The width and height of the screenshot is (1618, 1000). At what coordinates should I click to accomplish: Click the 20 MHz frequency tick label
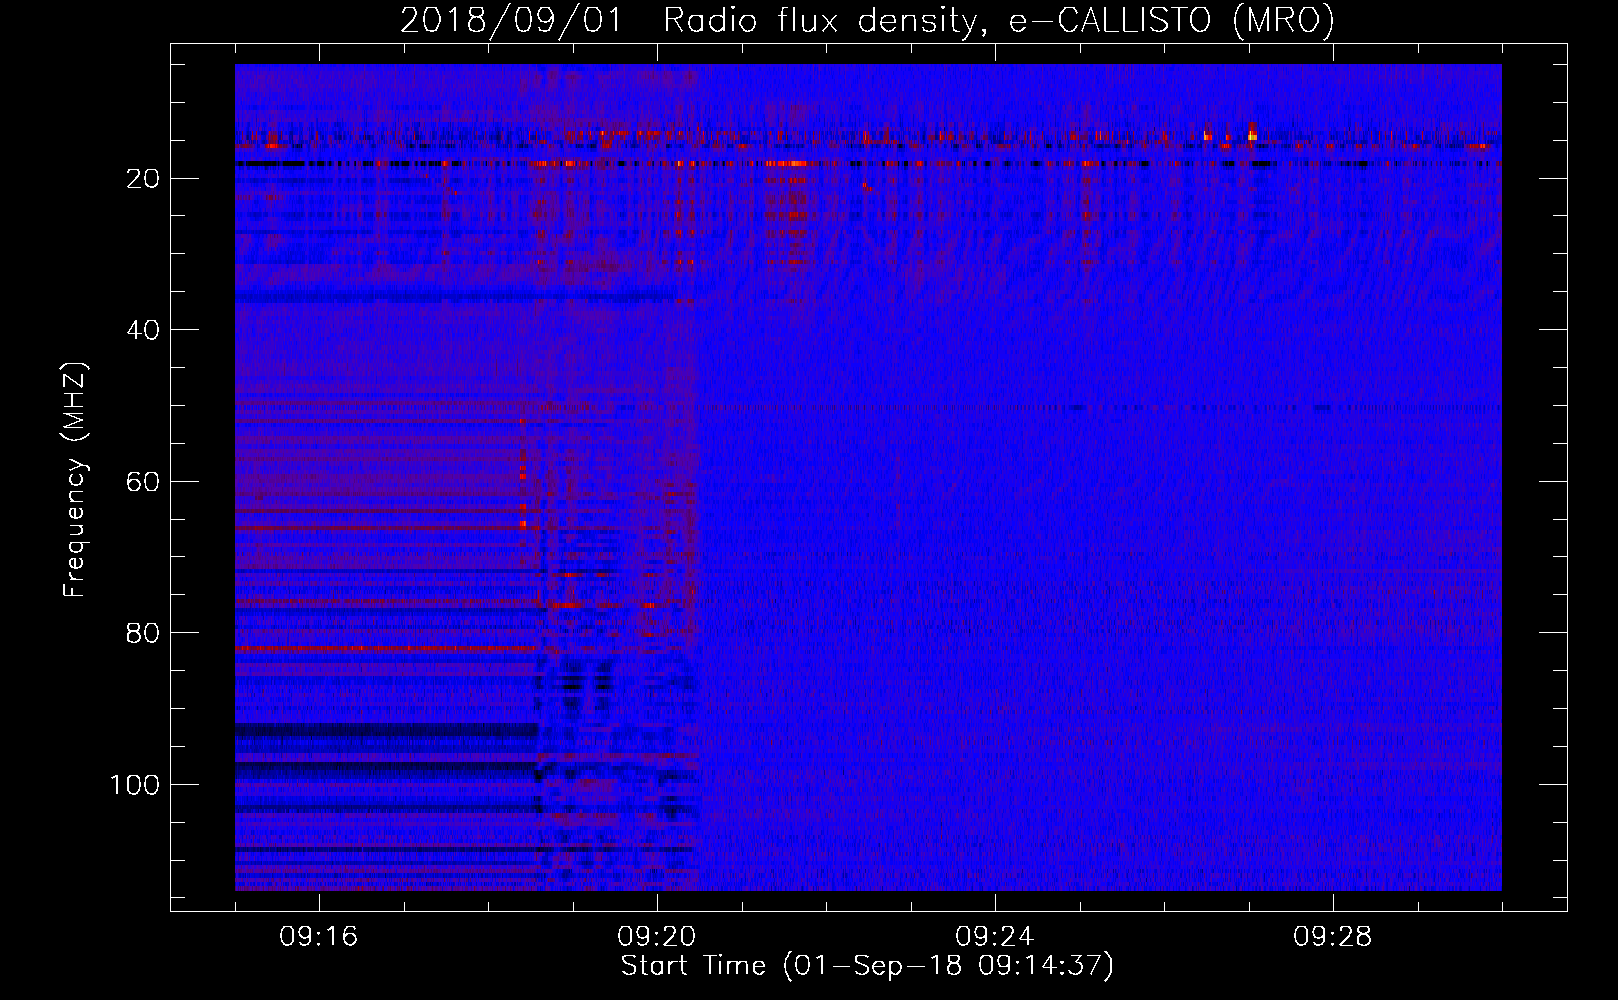click(143, 179)
